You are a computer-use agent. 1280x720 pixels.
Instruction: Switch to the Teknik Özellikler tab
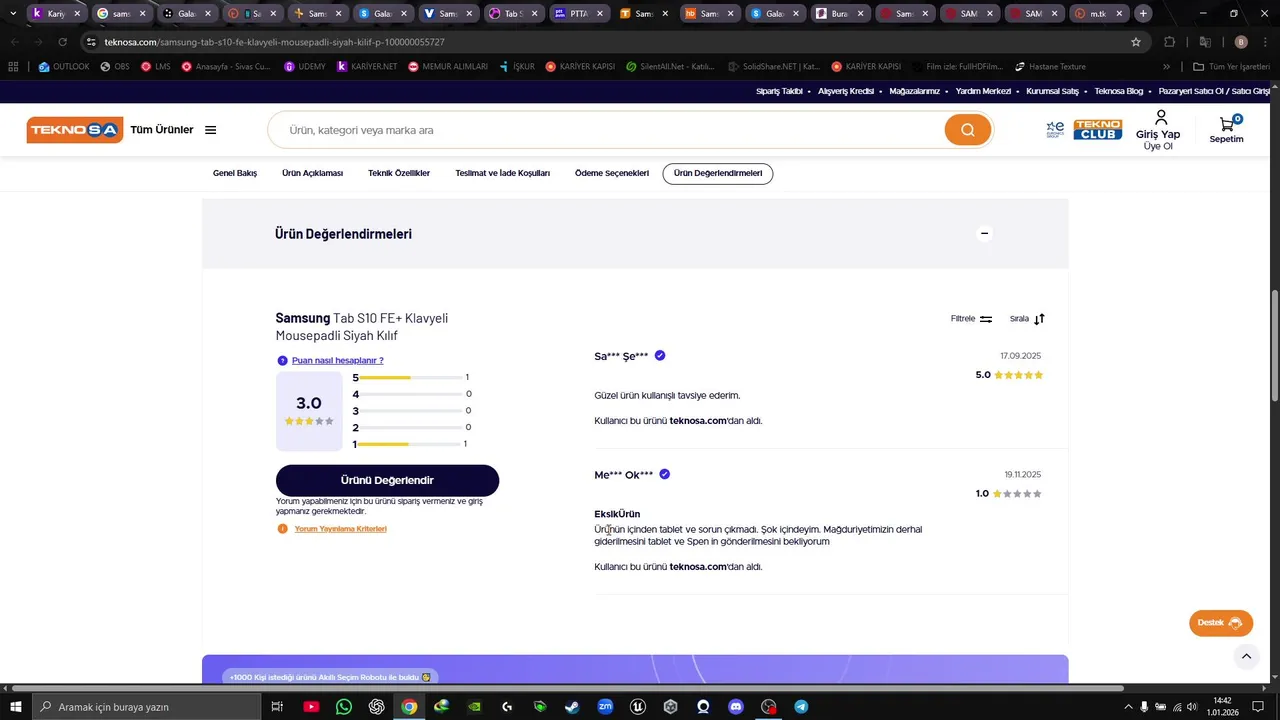tap(399, 173)
